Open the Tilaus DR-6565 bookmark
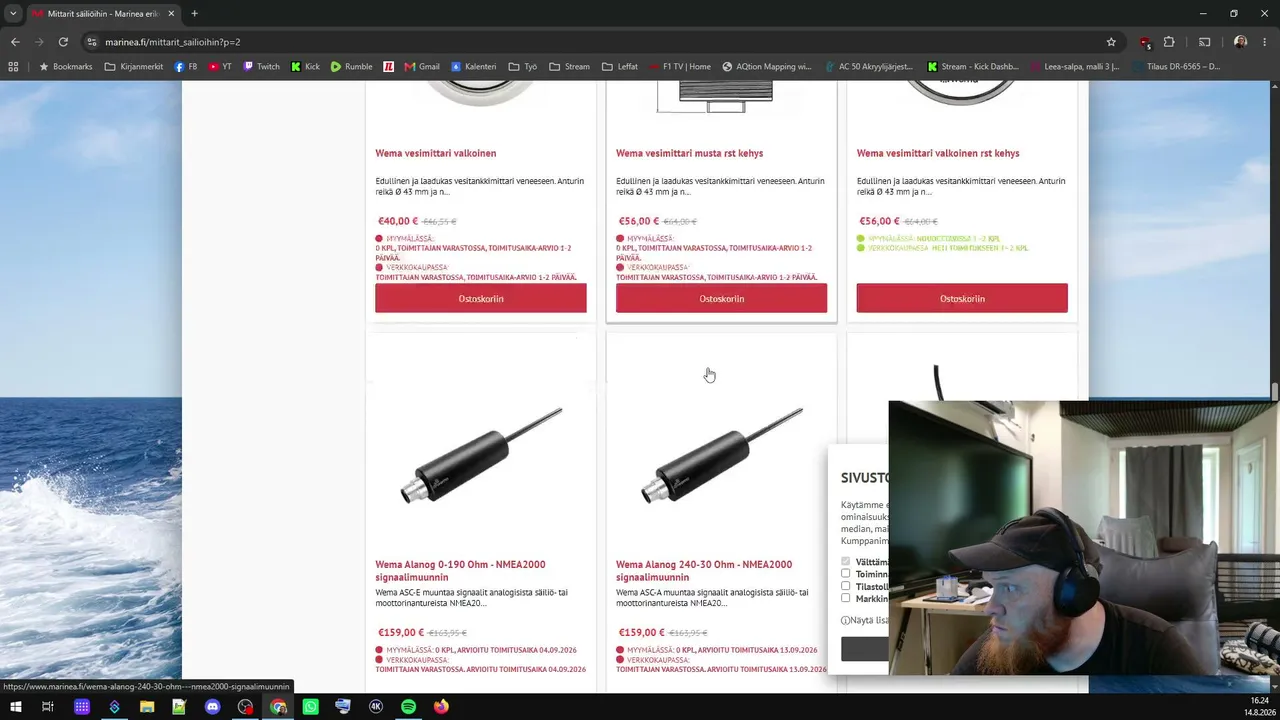 [x=1176, y=67]
